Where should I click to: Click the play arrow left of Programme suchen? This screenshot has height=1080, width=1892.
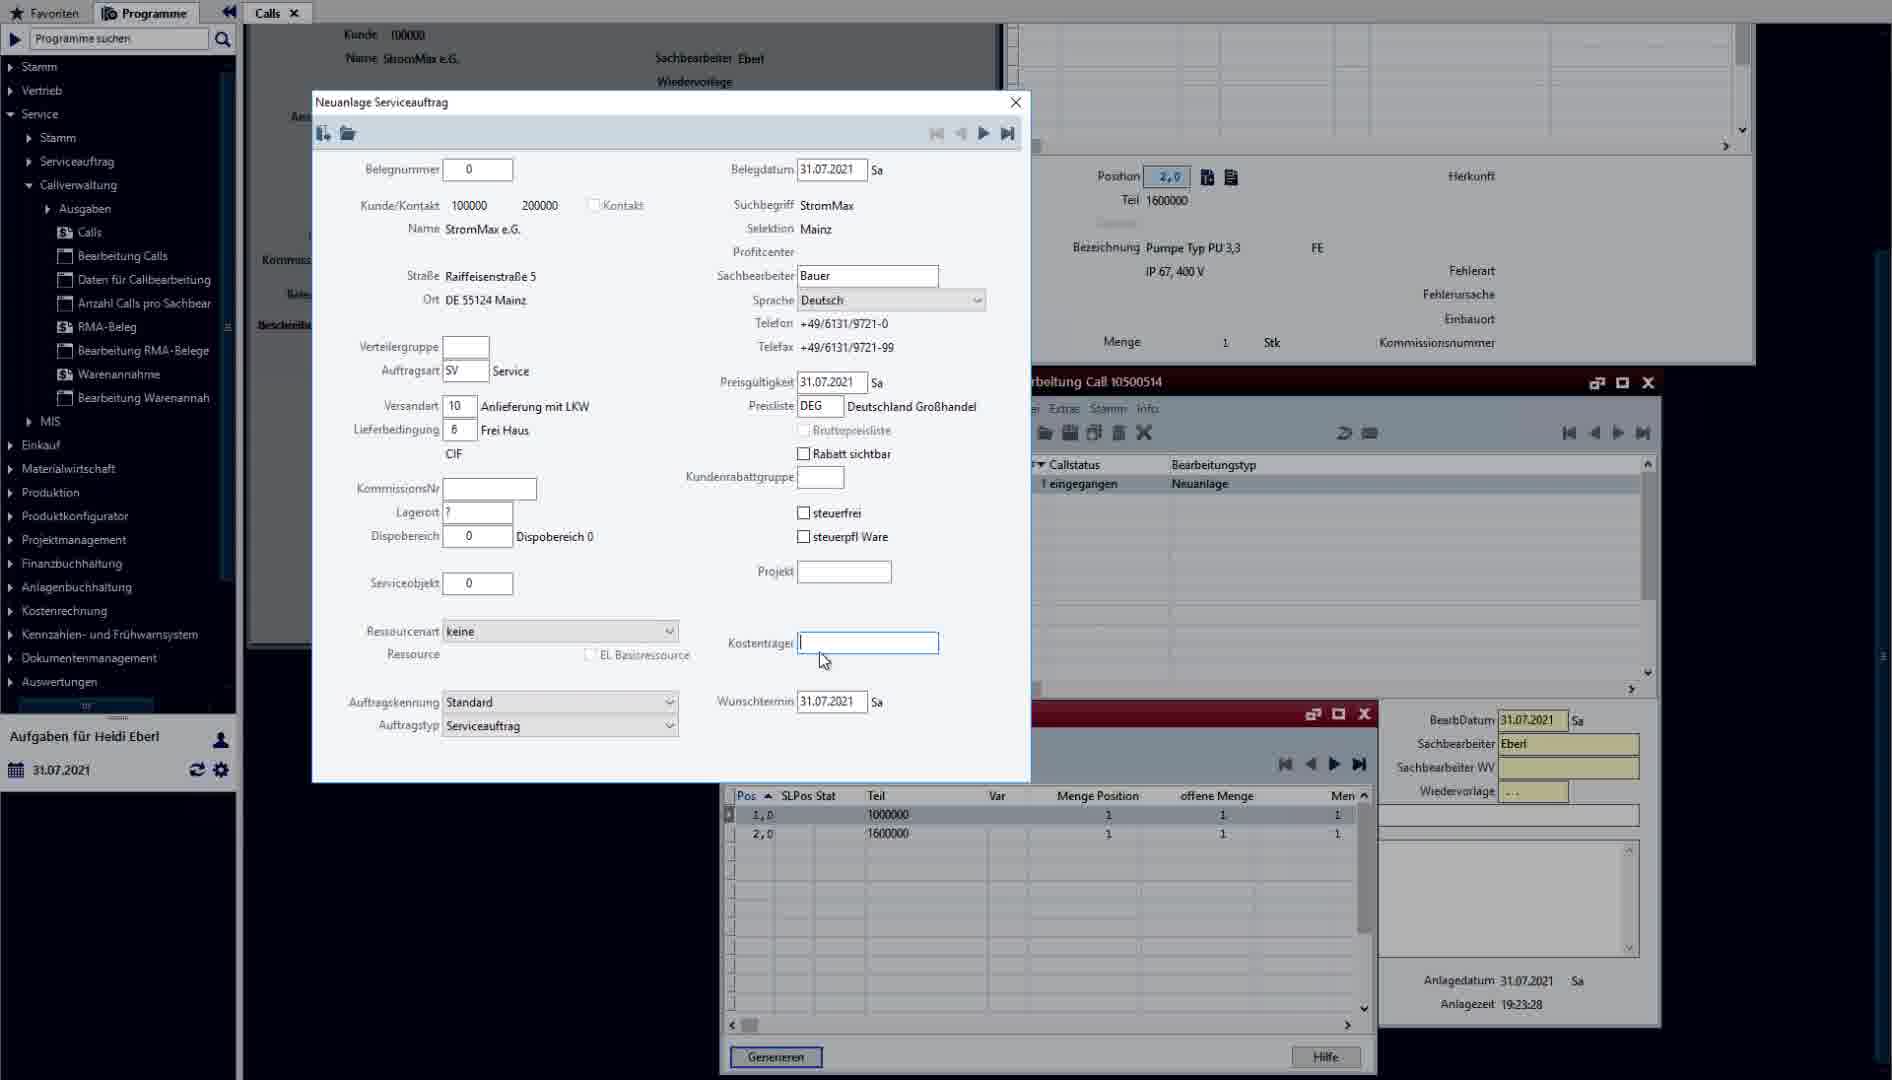tap(15, 39)
